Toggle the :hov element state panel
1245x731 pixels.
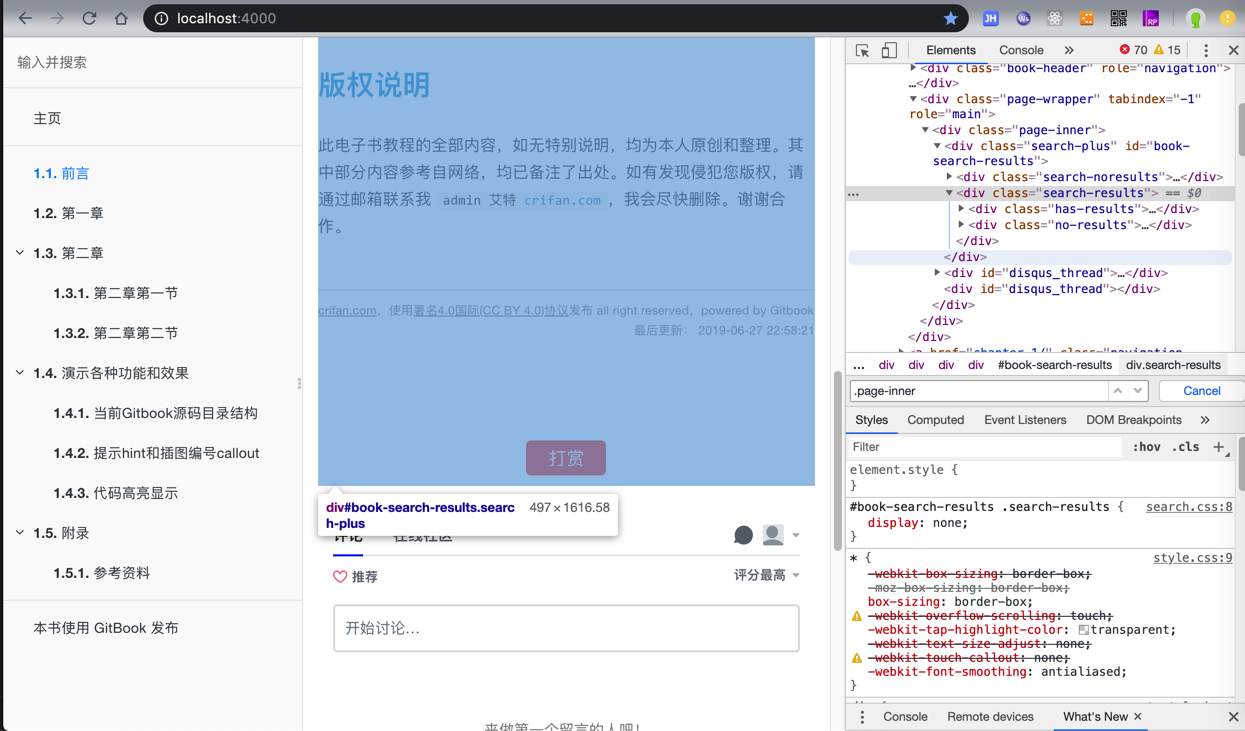[x=1146, y=447]
